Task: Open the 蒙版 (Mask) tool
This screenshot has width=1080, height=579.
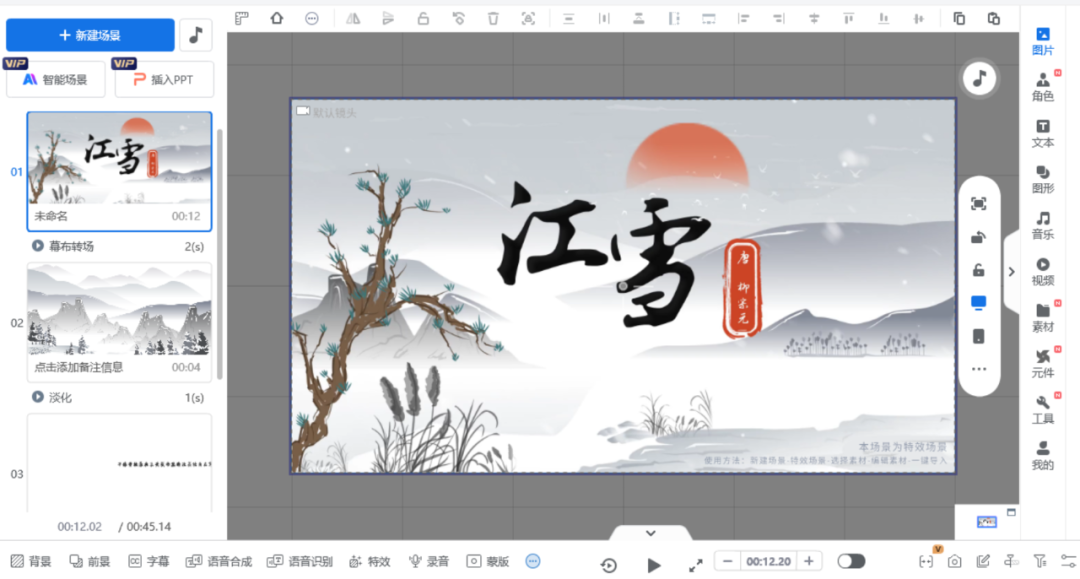Action: (487, 561)
